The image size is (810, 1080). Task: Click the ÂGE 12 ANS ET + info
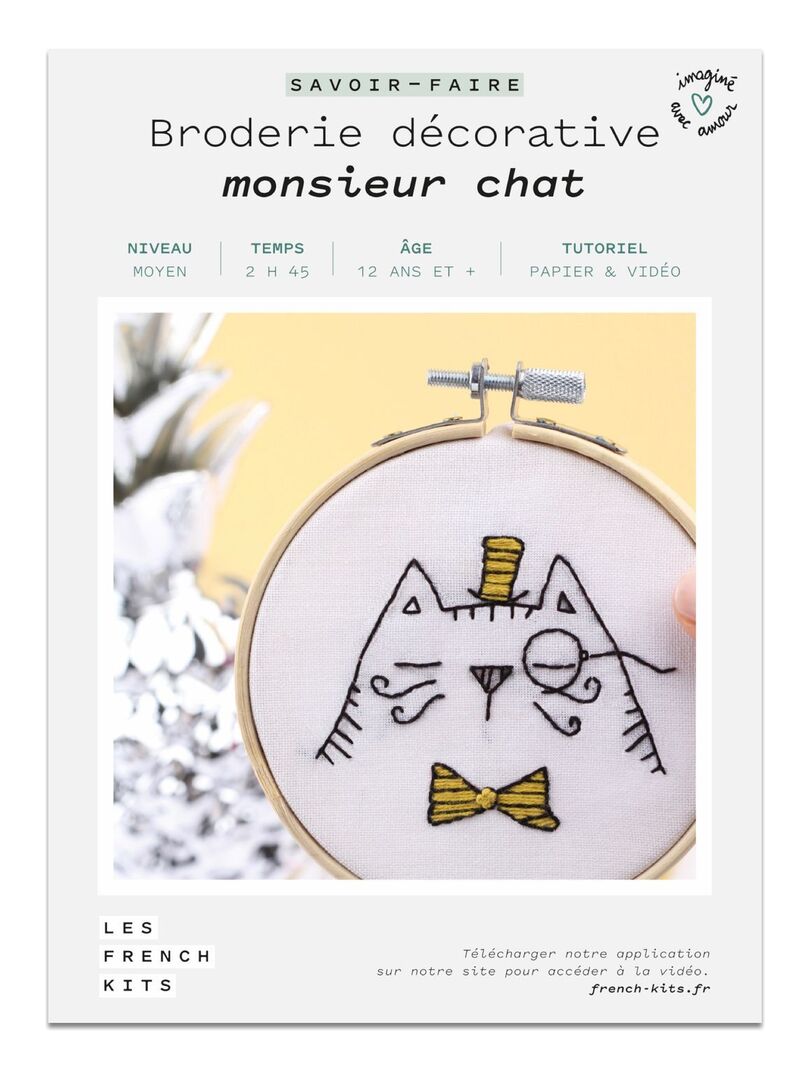click(x=416, y=260)
